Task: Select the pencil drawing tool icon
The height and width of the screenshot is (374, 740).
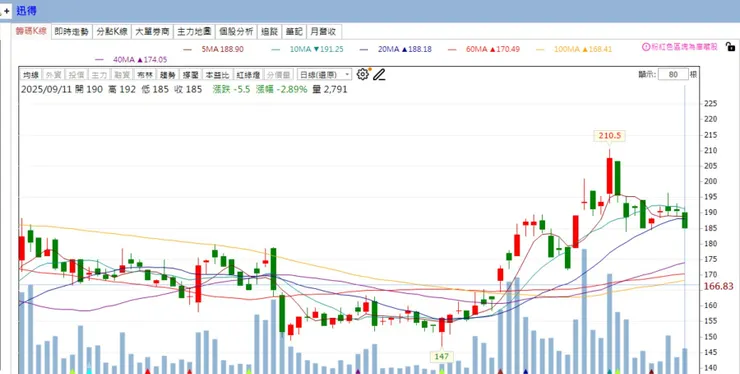Action: click(379, 74)
